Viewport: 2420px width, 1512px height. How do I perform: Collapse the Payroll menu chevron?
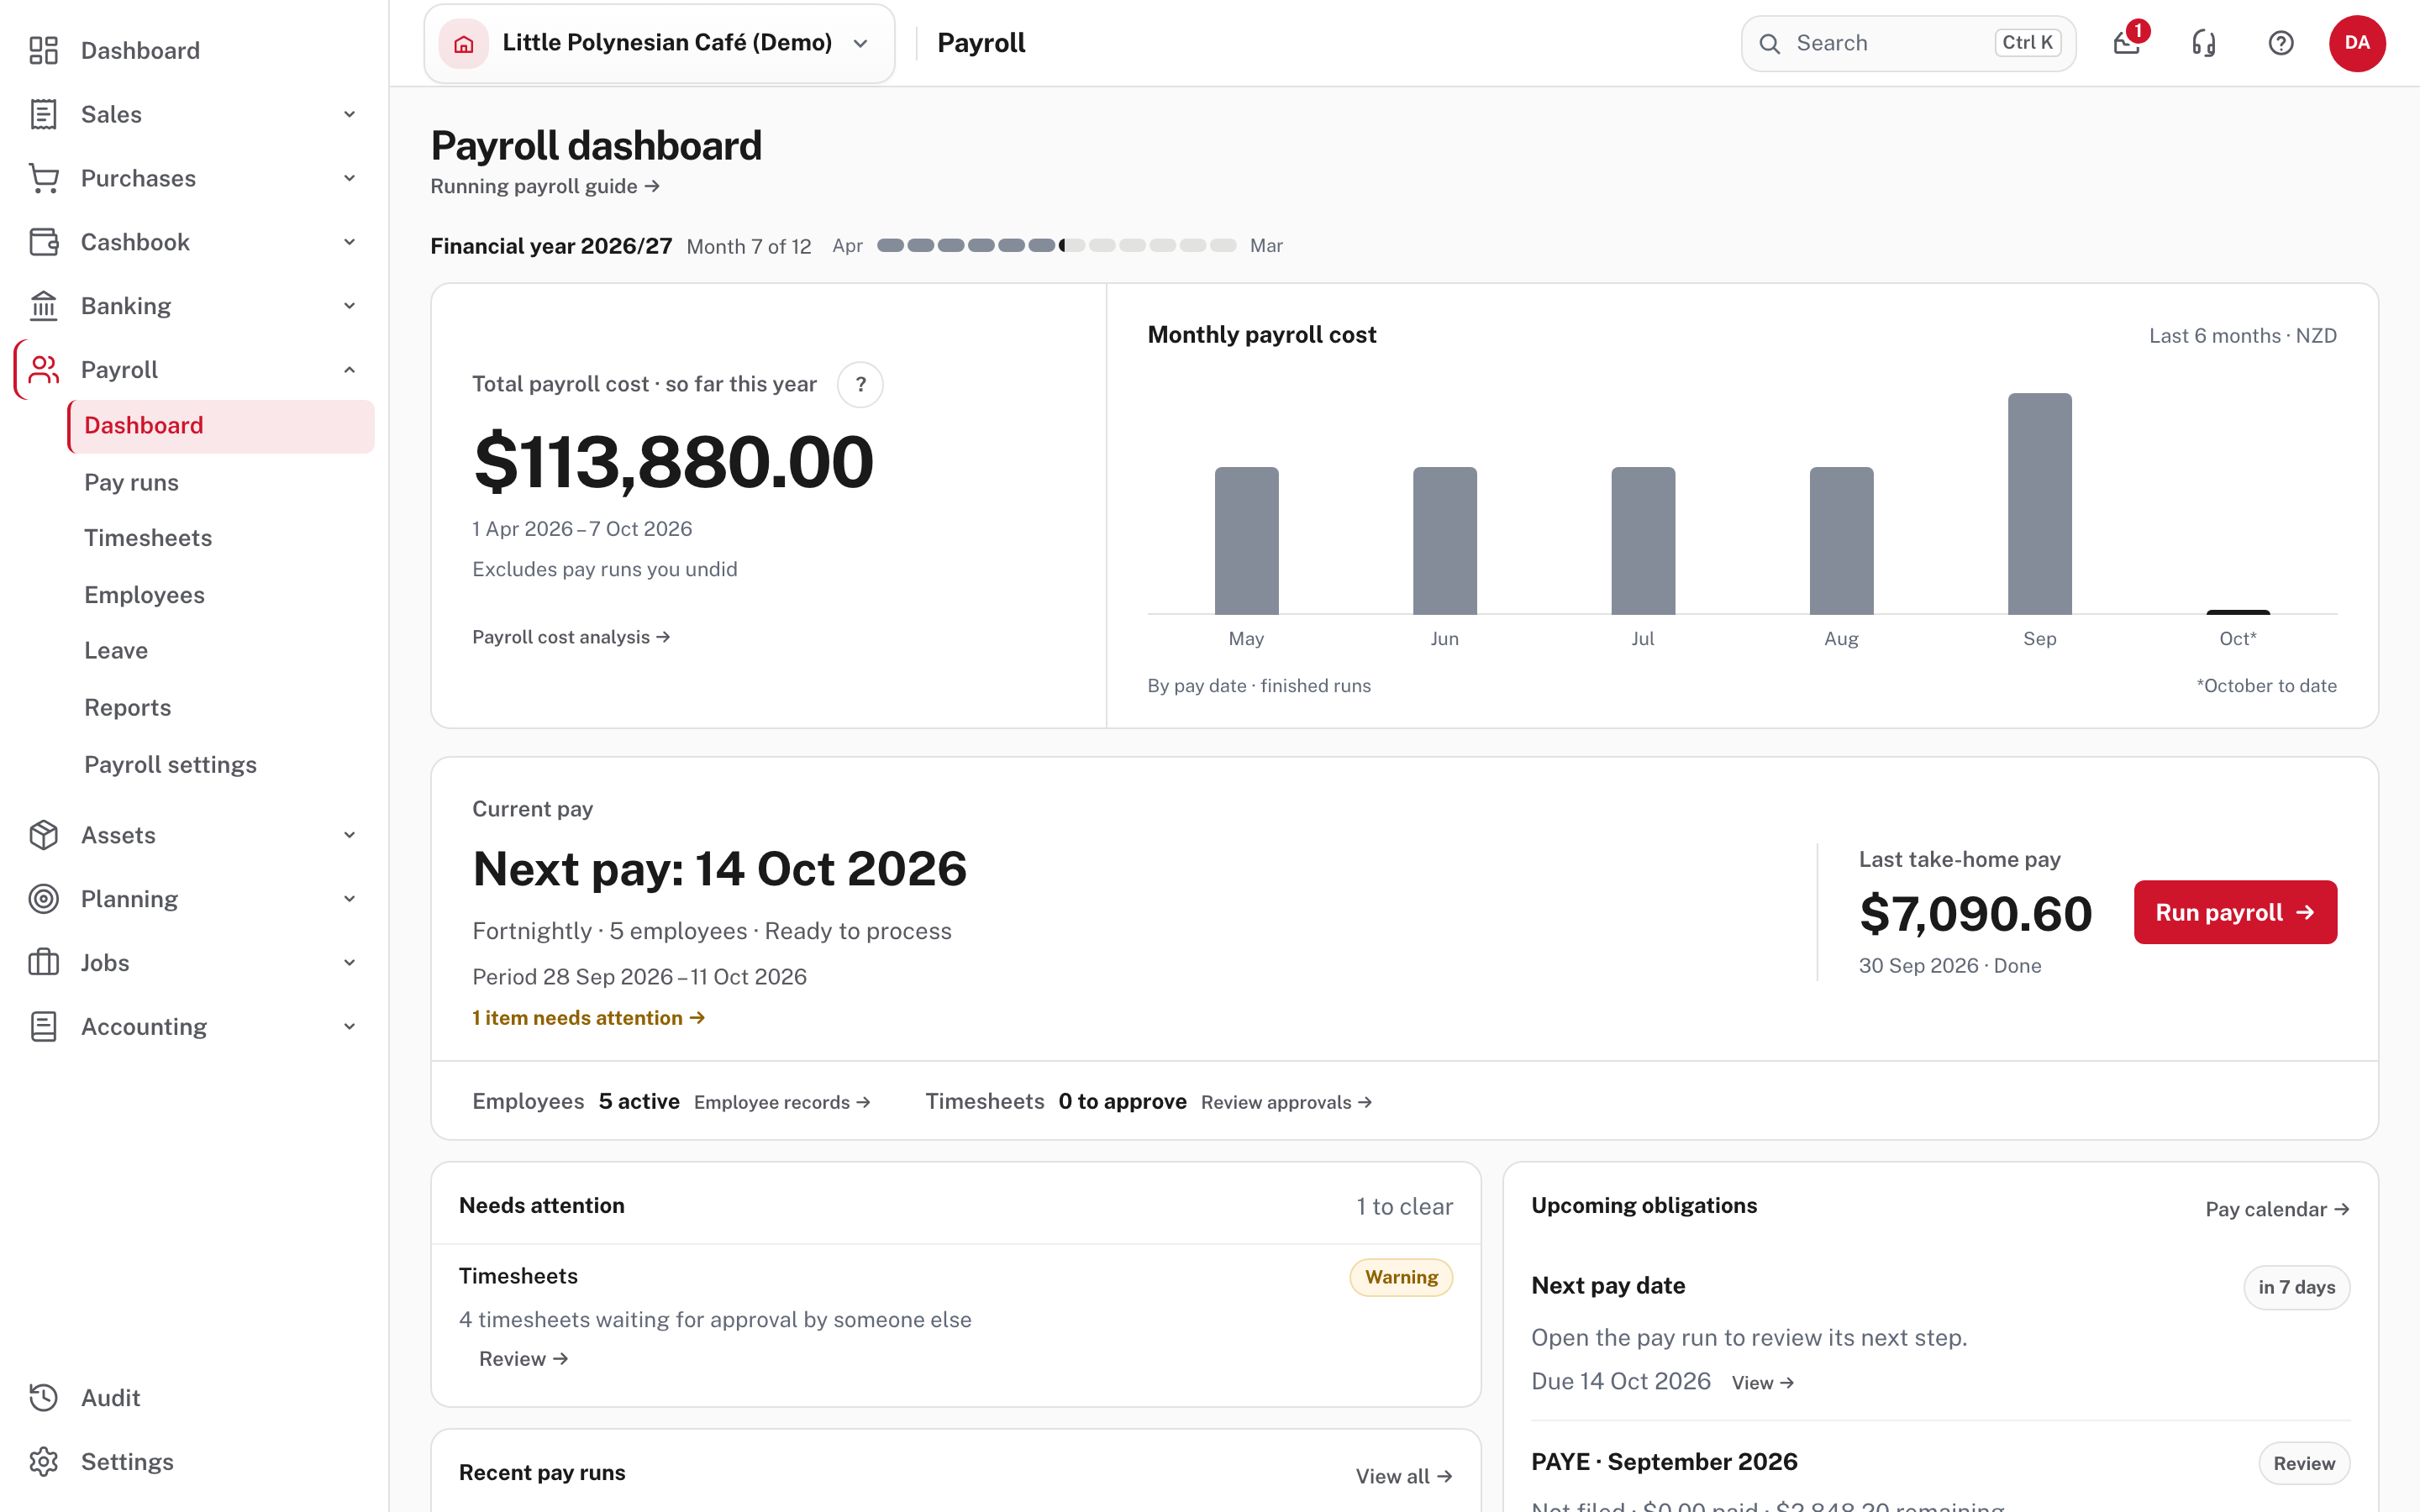click(x=350, y=370)
